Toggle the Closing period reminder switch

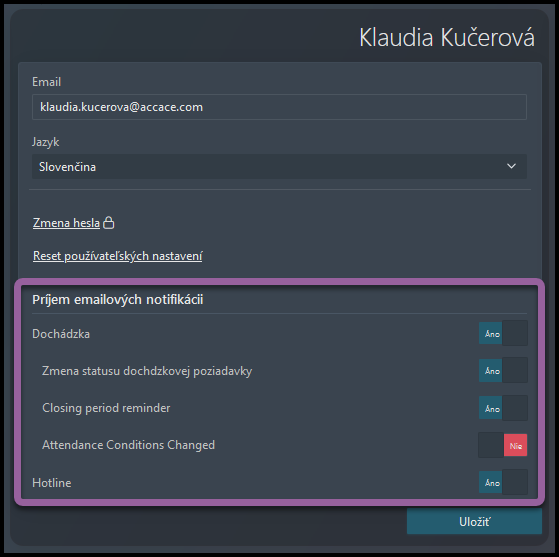point(503,408)
